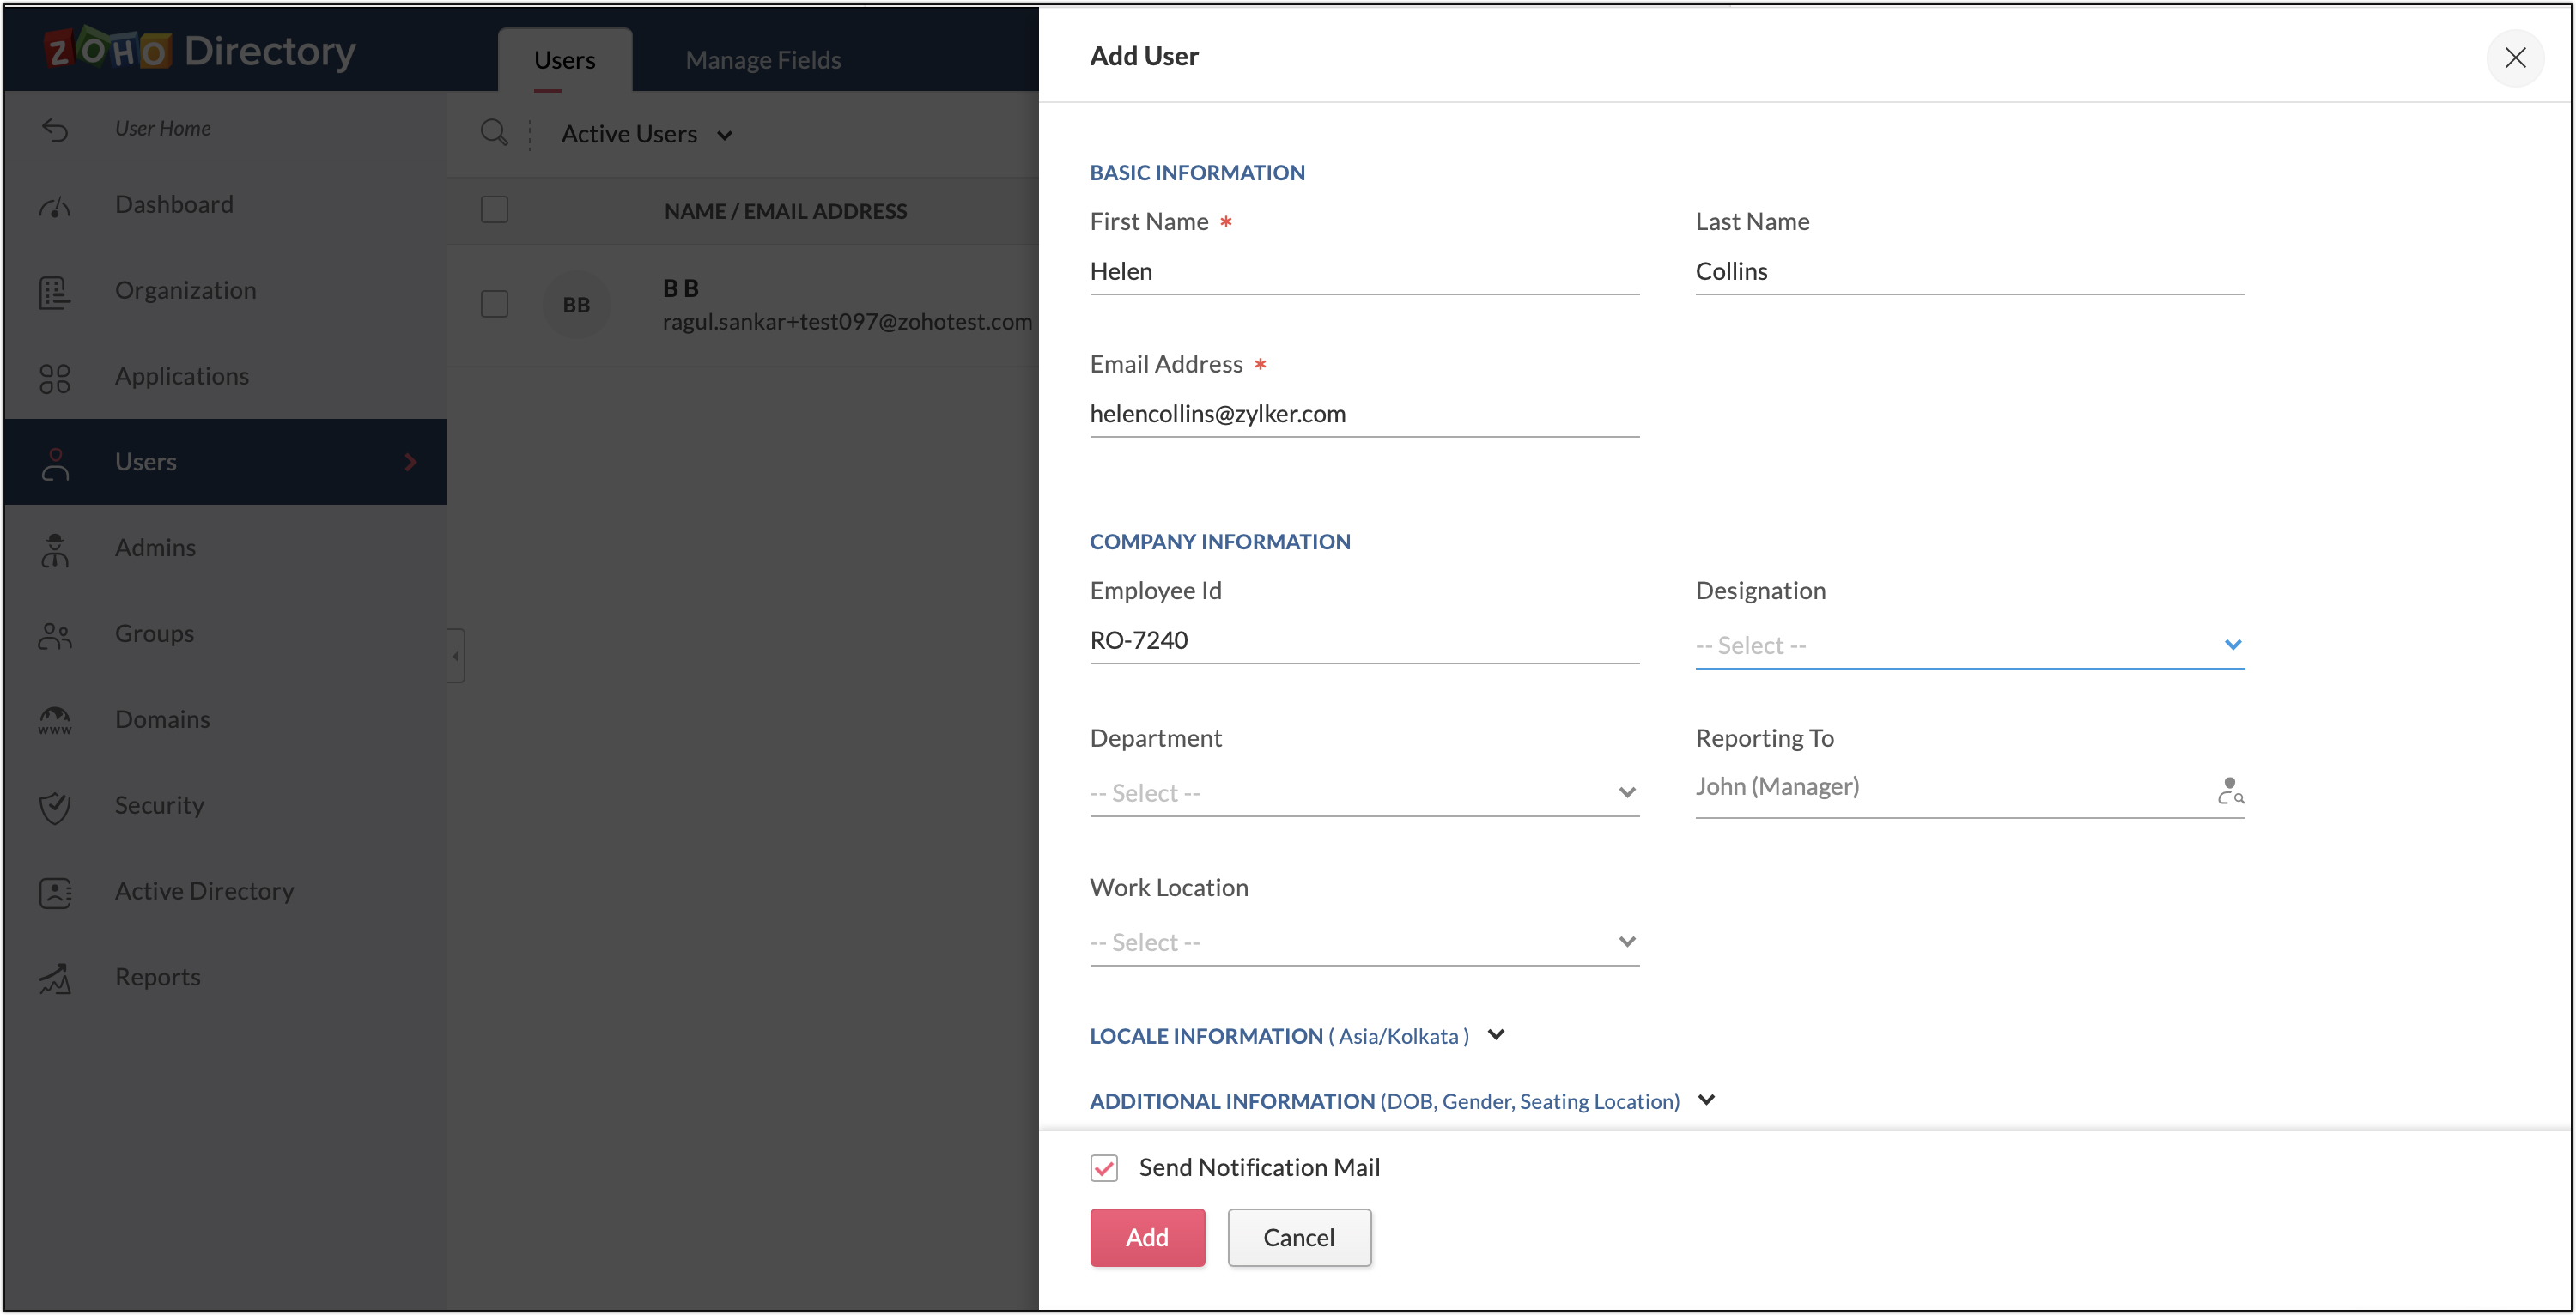Open the Designation dropdown
Image resolution: width=2576 pixels, height=1315 pixels.
(1969, 645)
